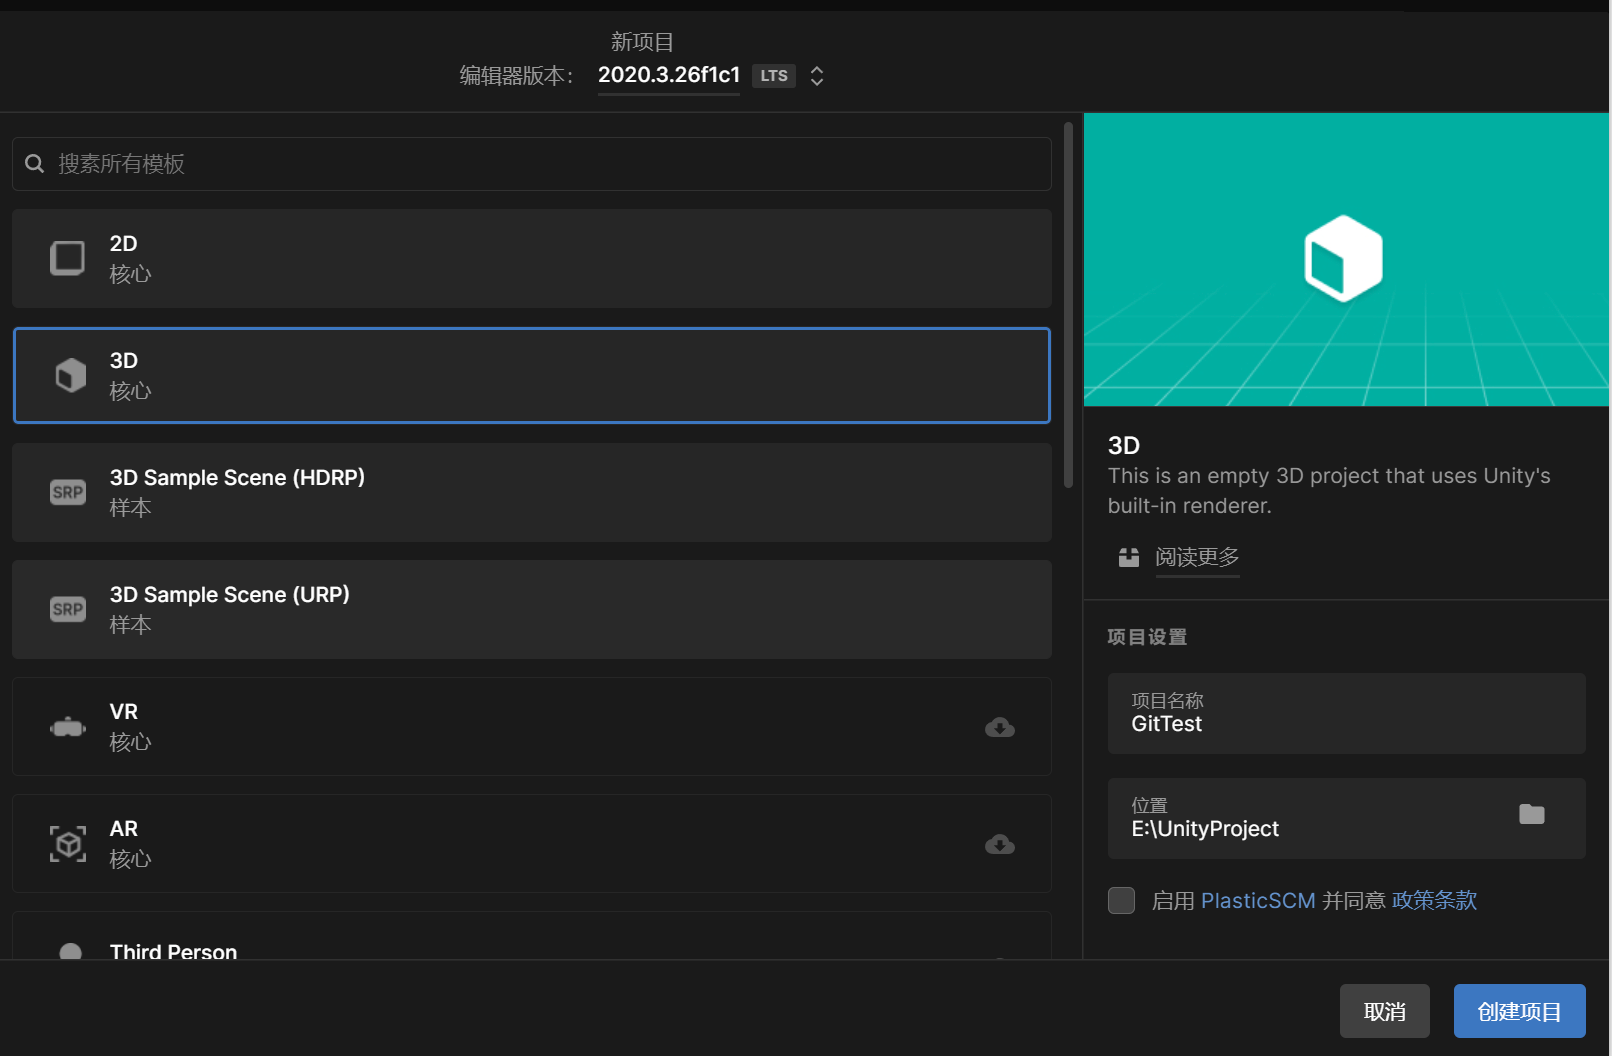The image size is (1612, 1056).
Task: Select the Third Person template
Action: coord(532,936)
